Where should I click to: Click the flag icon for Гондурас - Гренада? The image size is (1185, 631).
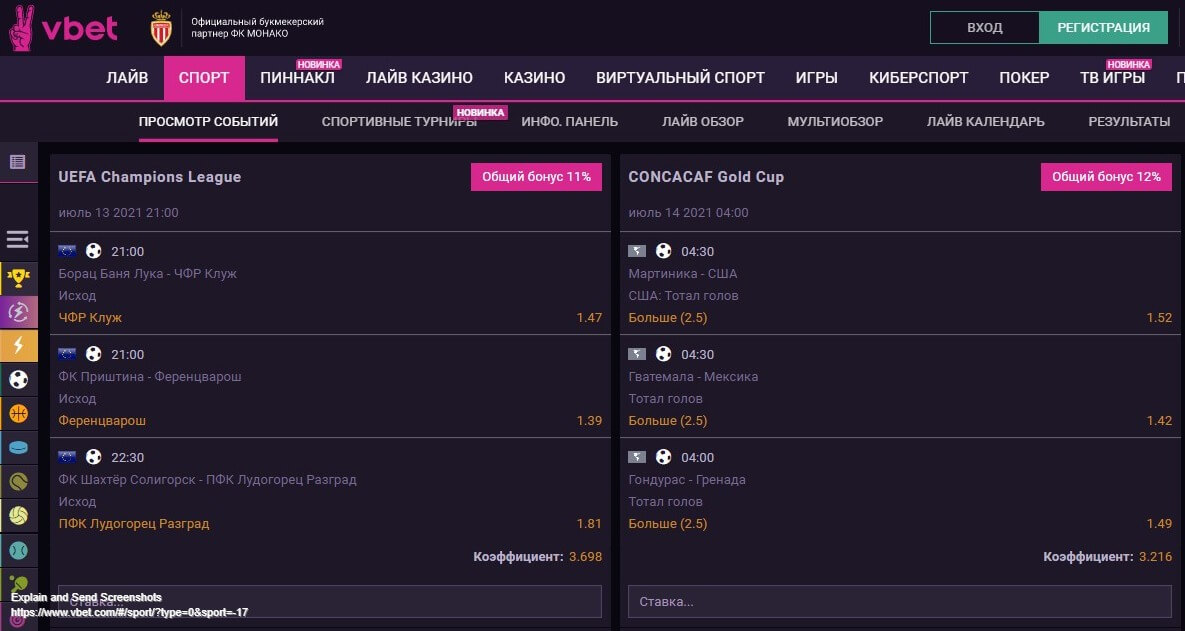pyautogui.click(x=637, y=456)
